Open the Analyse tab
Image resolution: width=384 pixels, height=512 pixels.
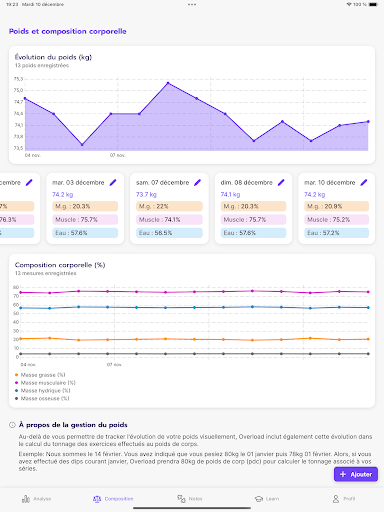point(37,499)
